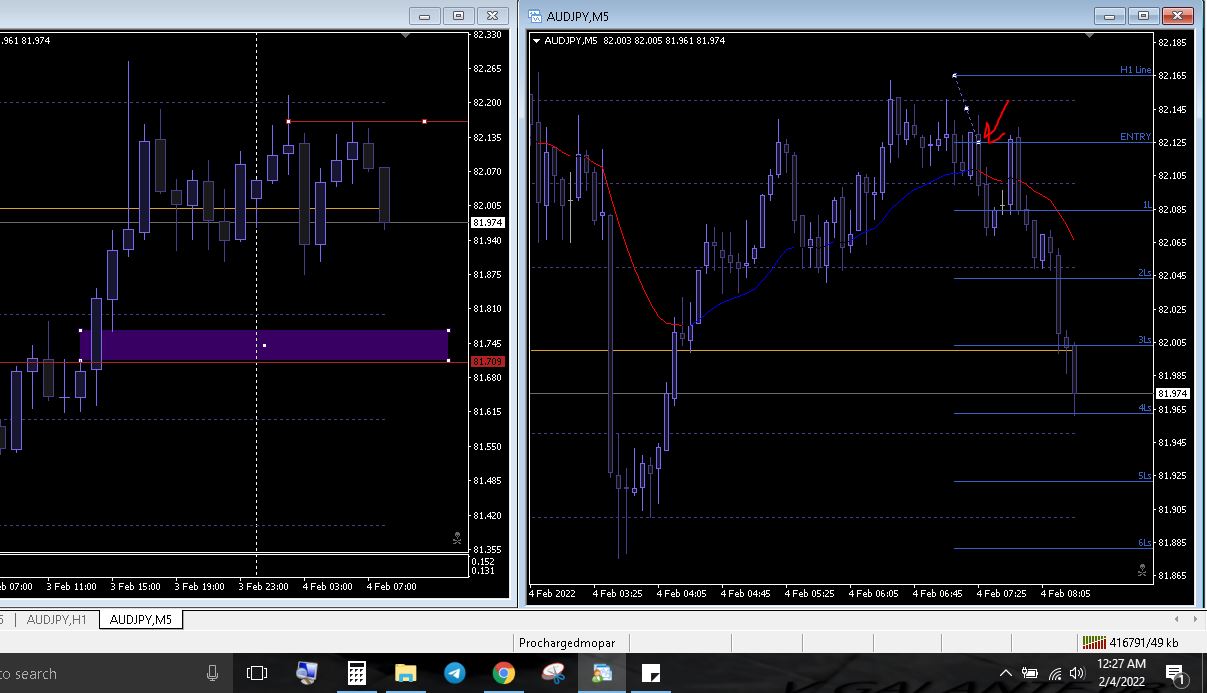
Task: Select the 1L level line label
Action: point(1147,205)
